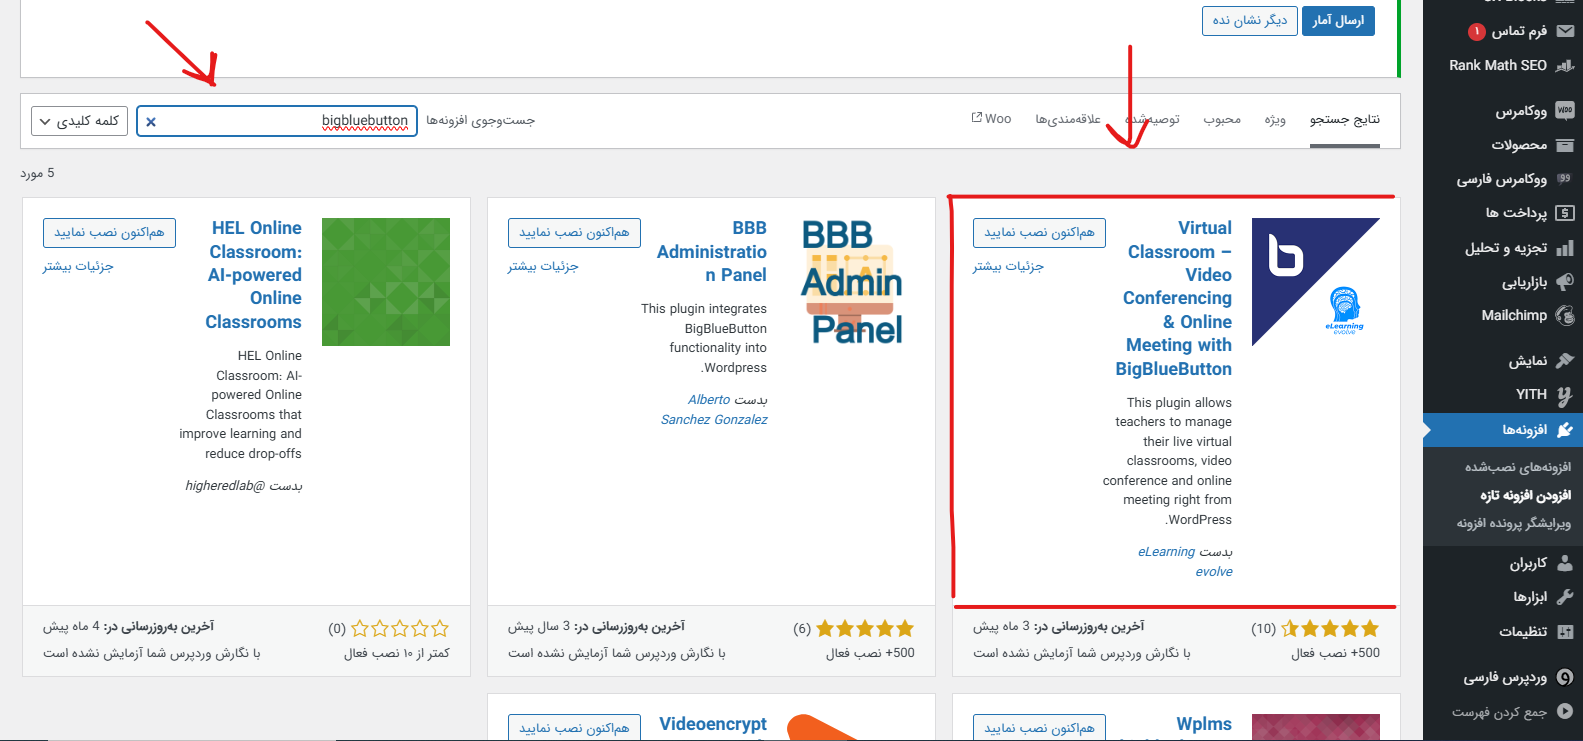Open ووکامرس via its Woo icon
The height and width of the screenshot is (741, 1583).
click(1565, 111)
